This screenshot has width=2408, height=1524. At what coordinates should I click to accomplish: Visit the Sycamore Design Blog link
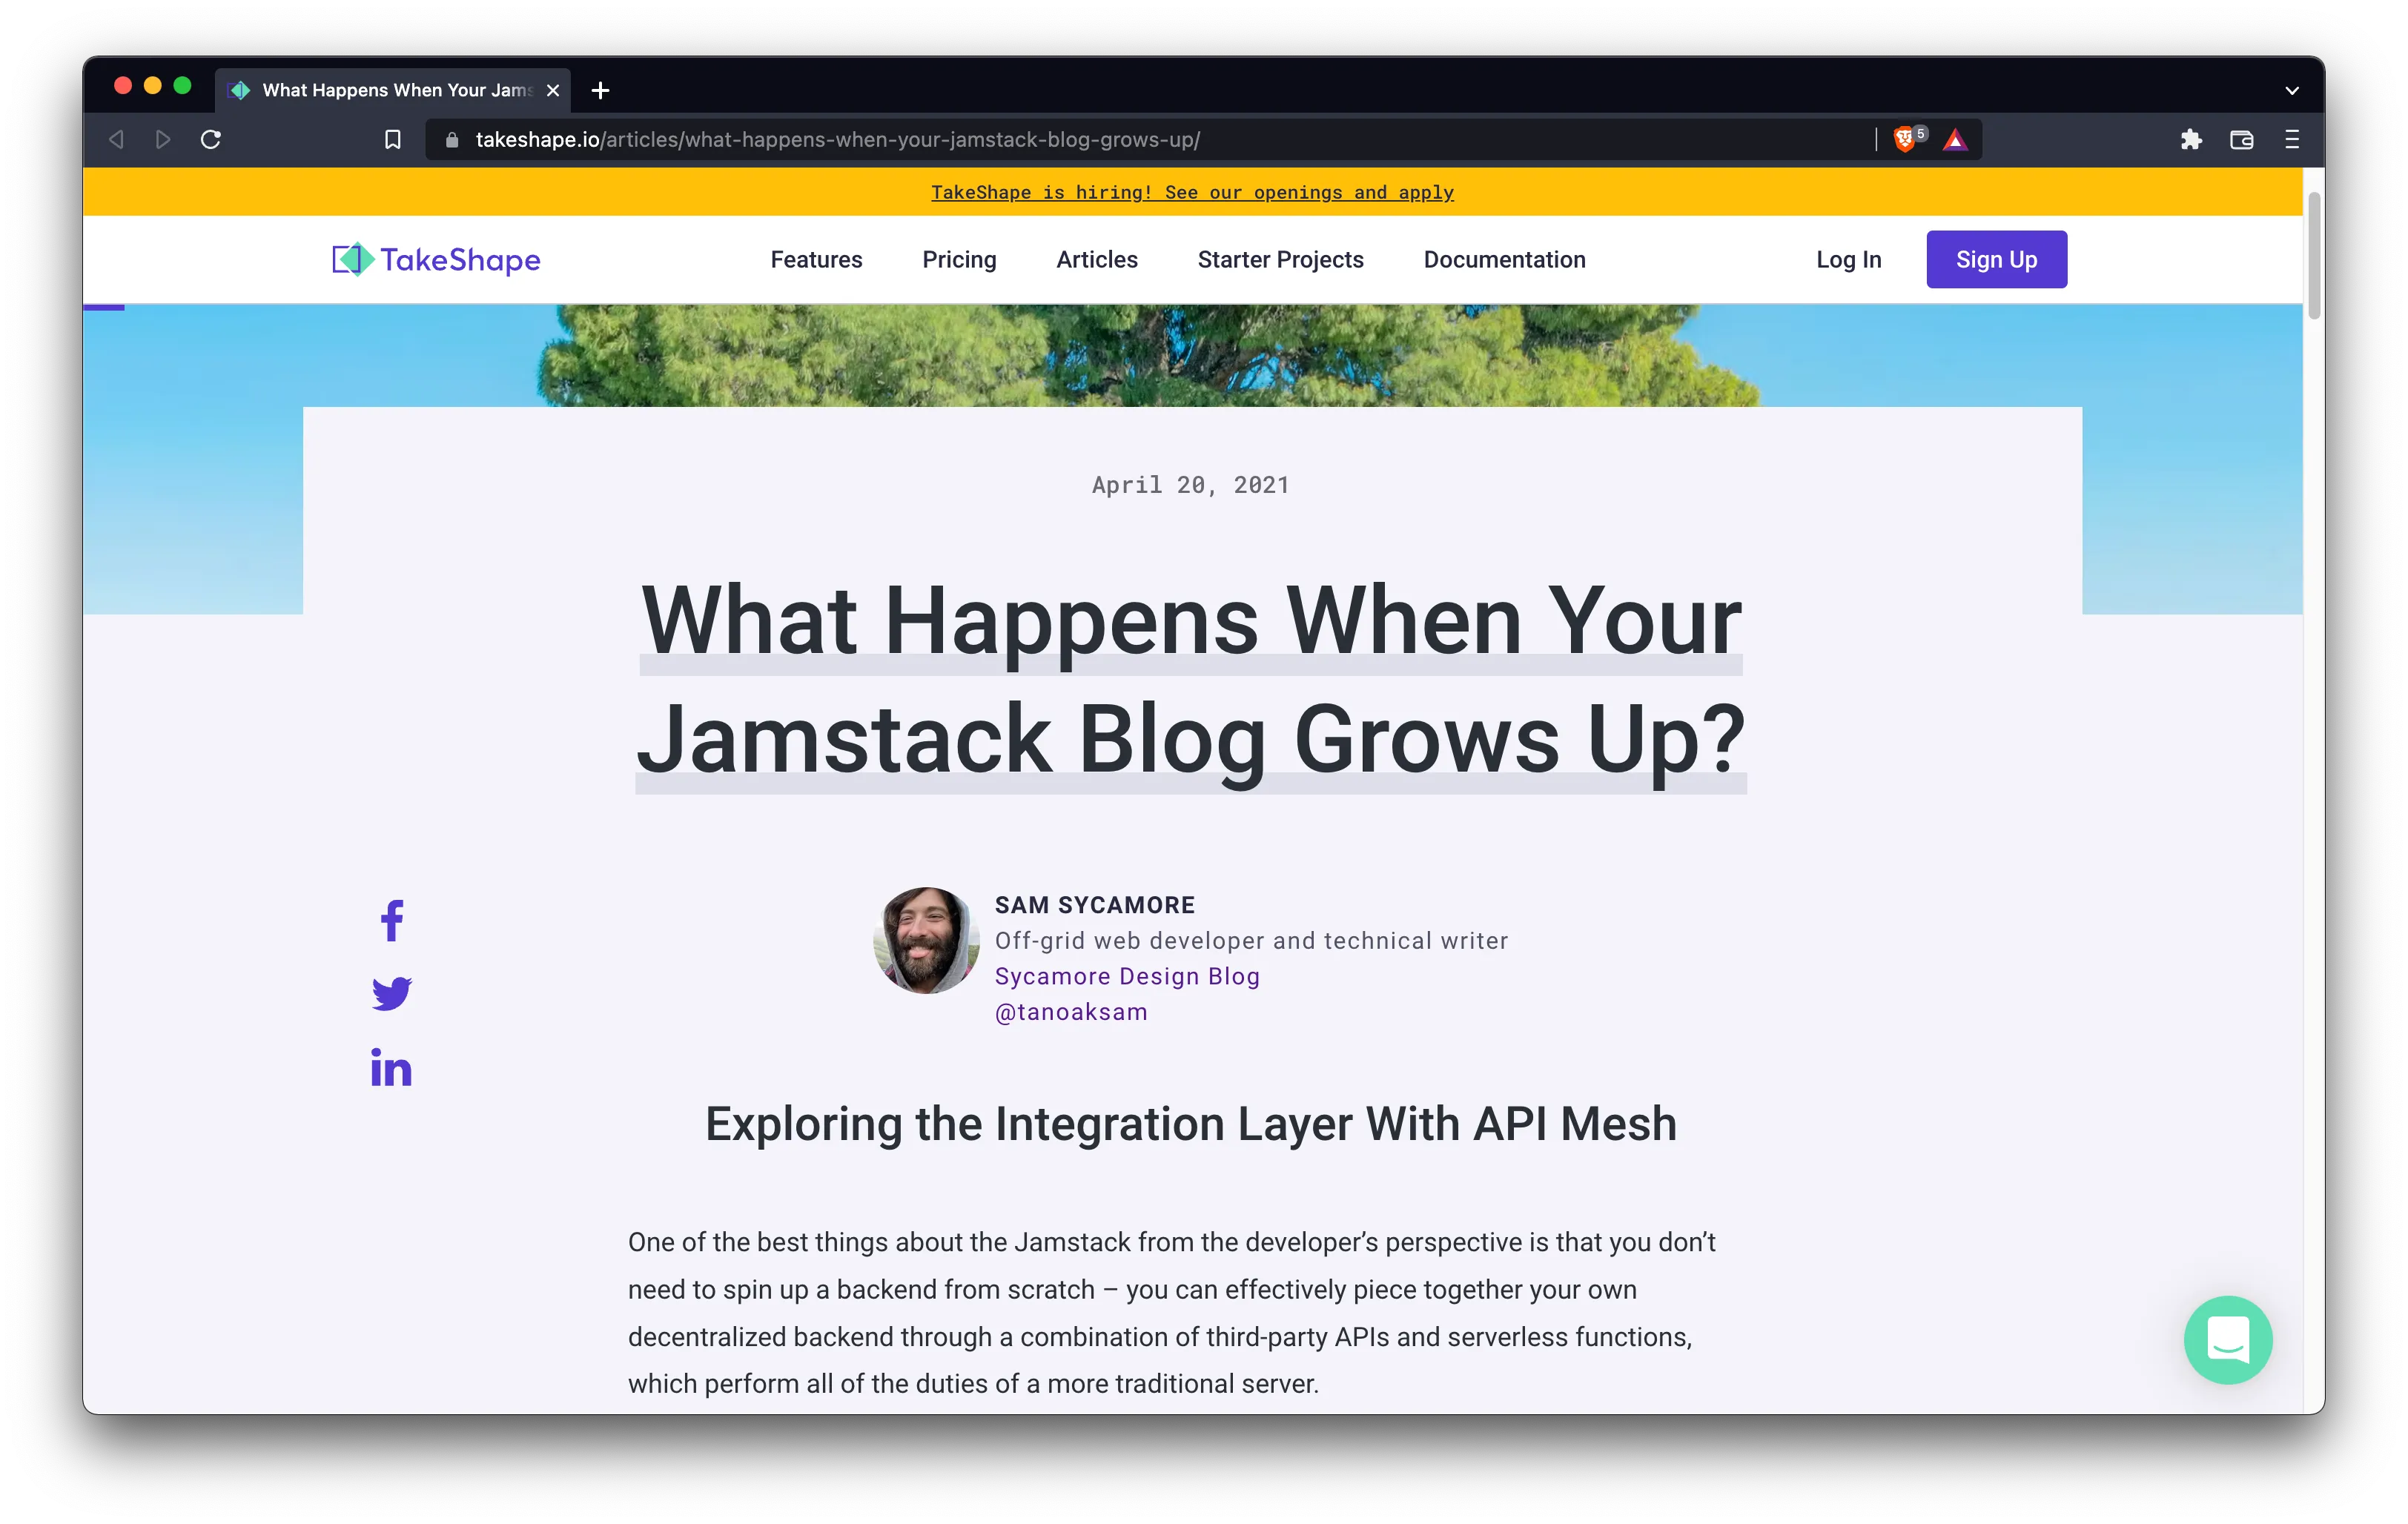(1127, 976)
